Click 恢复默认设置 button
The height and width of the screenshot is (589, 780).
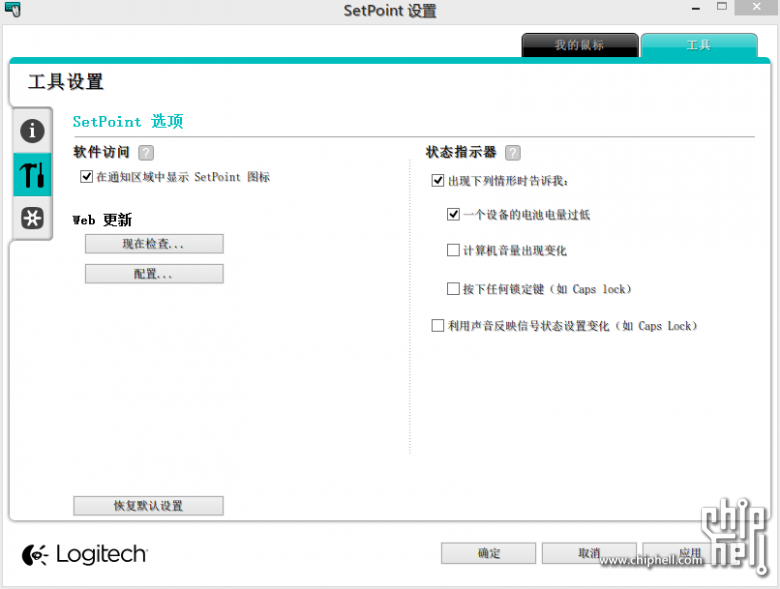[148, 505]
